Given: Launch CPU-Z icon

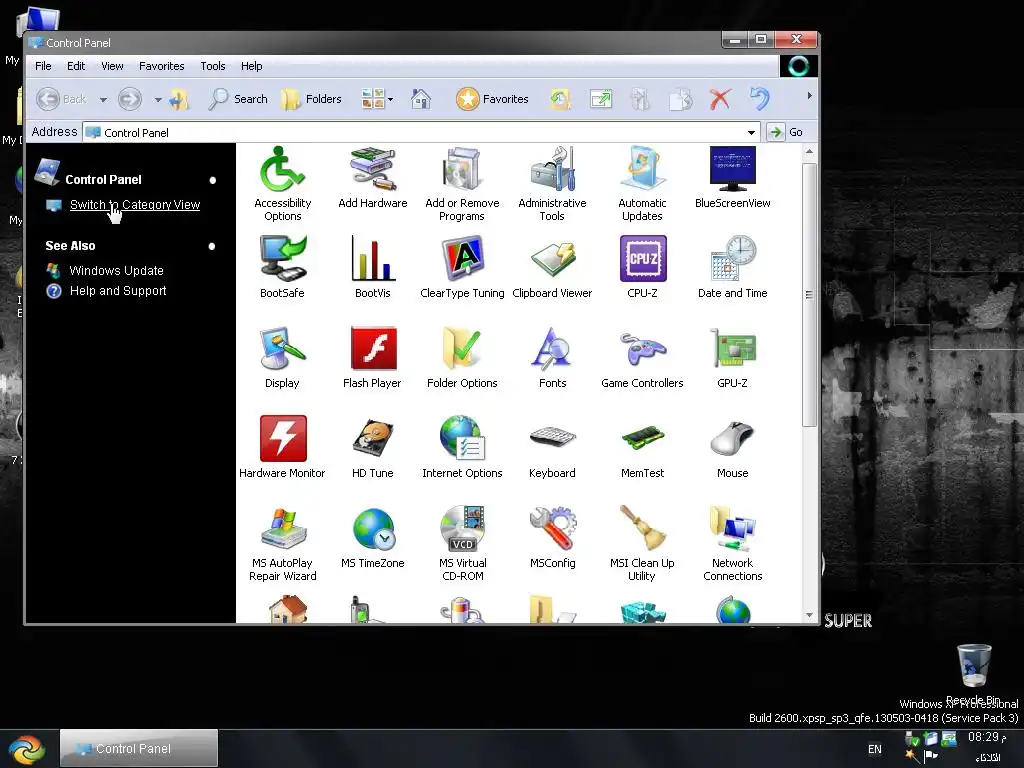Looking at the screenshot, I should (642, 267).
